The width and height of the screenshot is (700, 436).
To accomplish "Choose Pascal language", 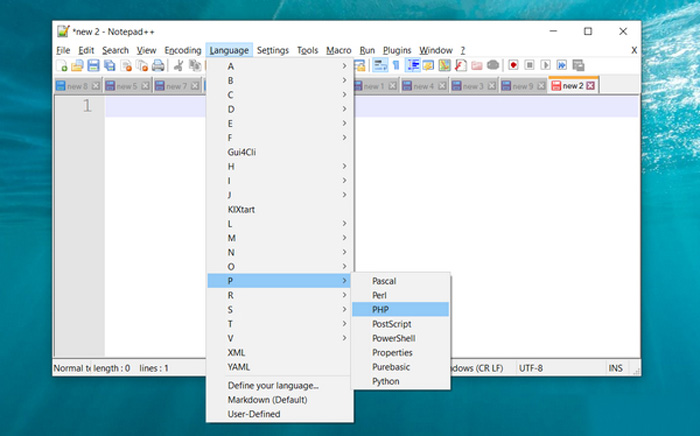I will point(400,281).
